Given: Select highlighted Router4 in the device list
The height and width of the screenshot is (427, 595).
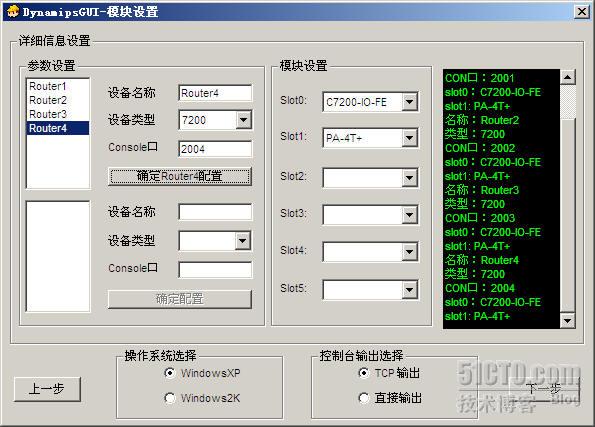Looking at the screenshot, I should tap(58, 128).
